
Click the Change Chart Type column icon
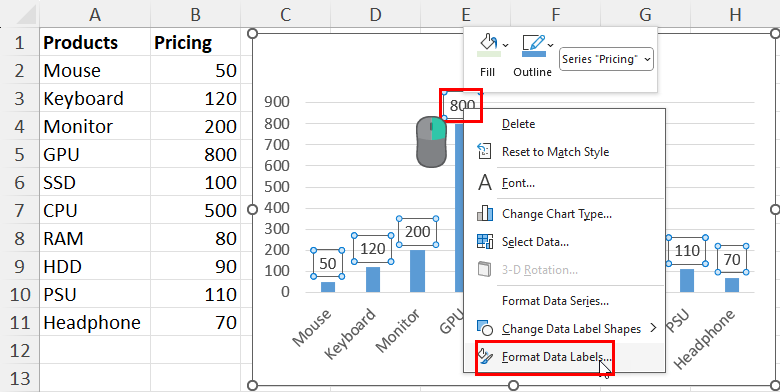(x=485, y=213)
